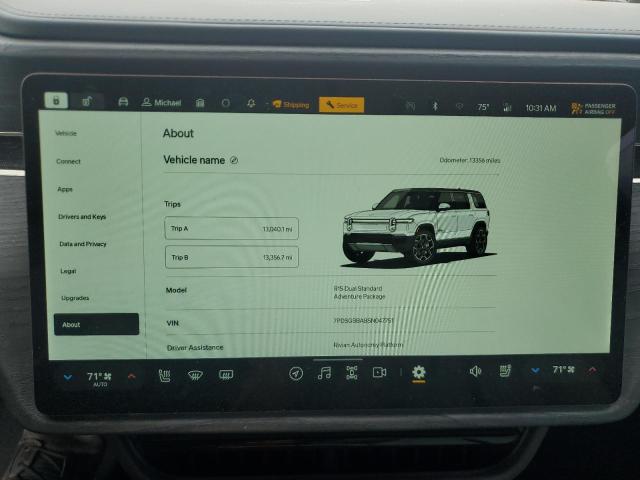Open the drive modes vehicle icon
Viewport: 640px width, 480px height.
[352, 373]
